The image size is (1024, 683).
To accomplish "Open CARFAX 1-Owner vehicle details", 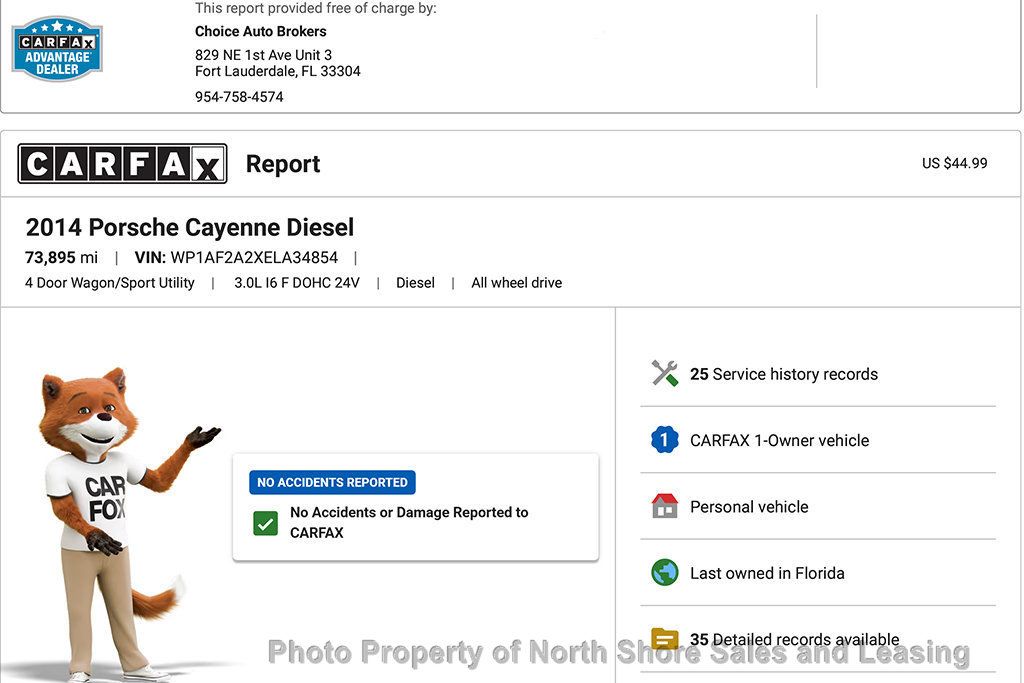I will point(779,440).
